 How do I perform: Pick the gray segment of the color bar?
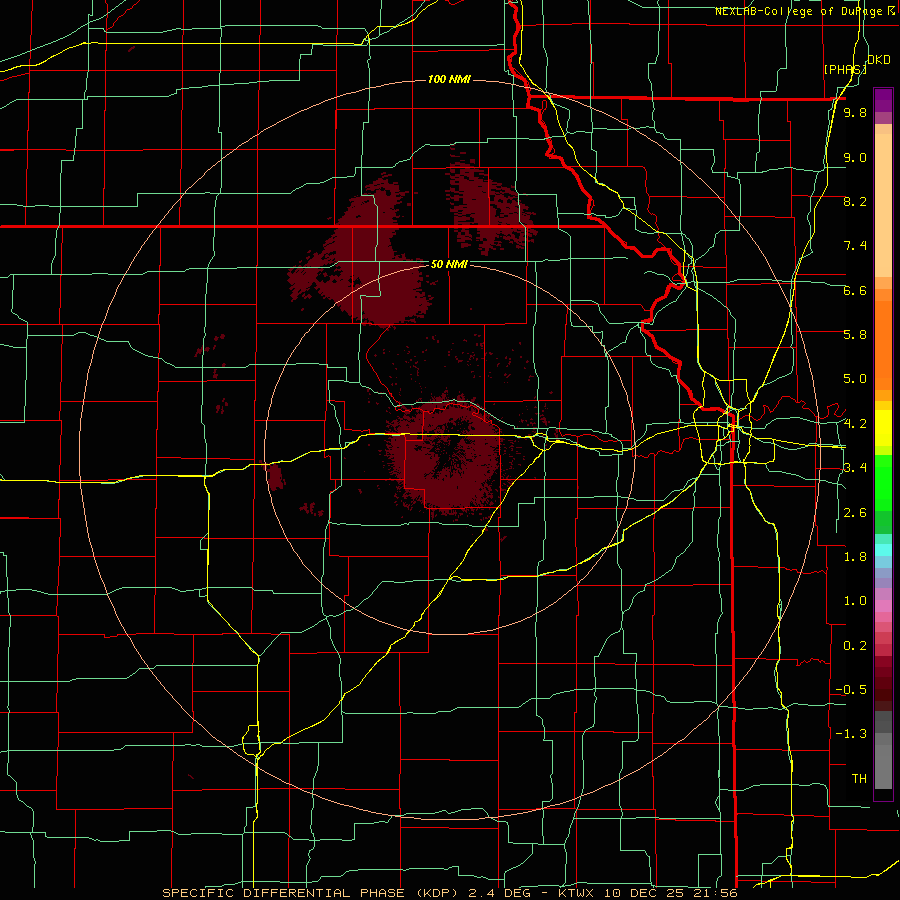click(883, 761)
